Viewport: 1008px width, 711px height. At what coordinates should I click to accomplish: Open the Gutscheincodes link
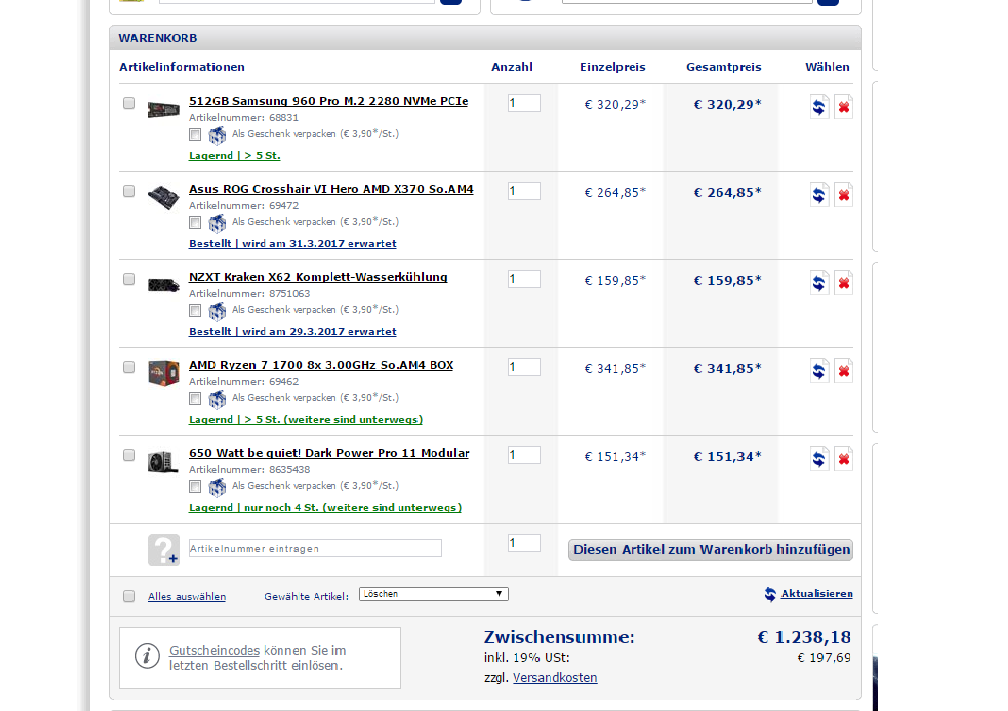pos(214,651)
